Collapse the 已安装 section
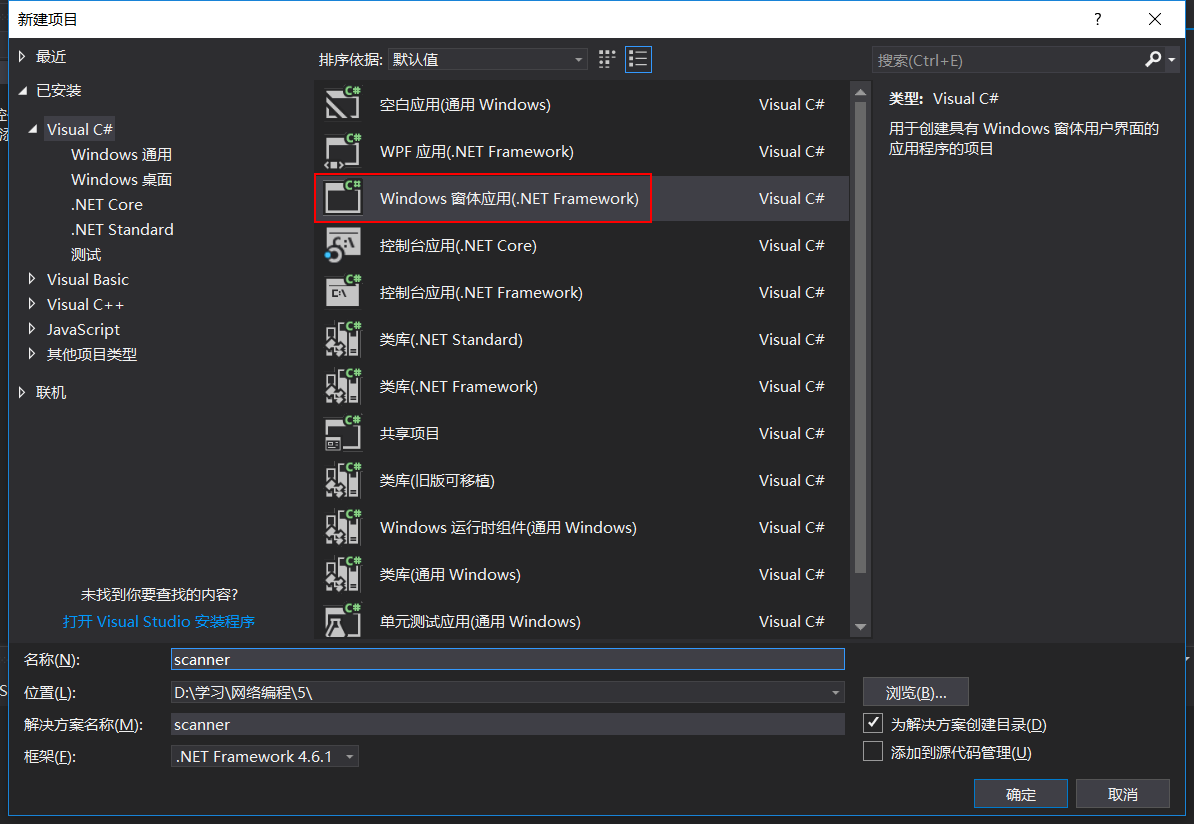Screen dimensions: 1194x824 (22, 91)
